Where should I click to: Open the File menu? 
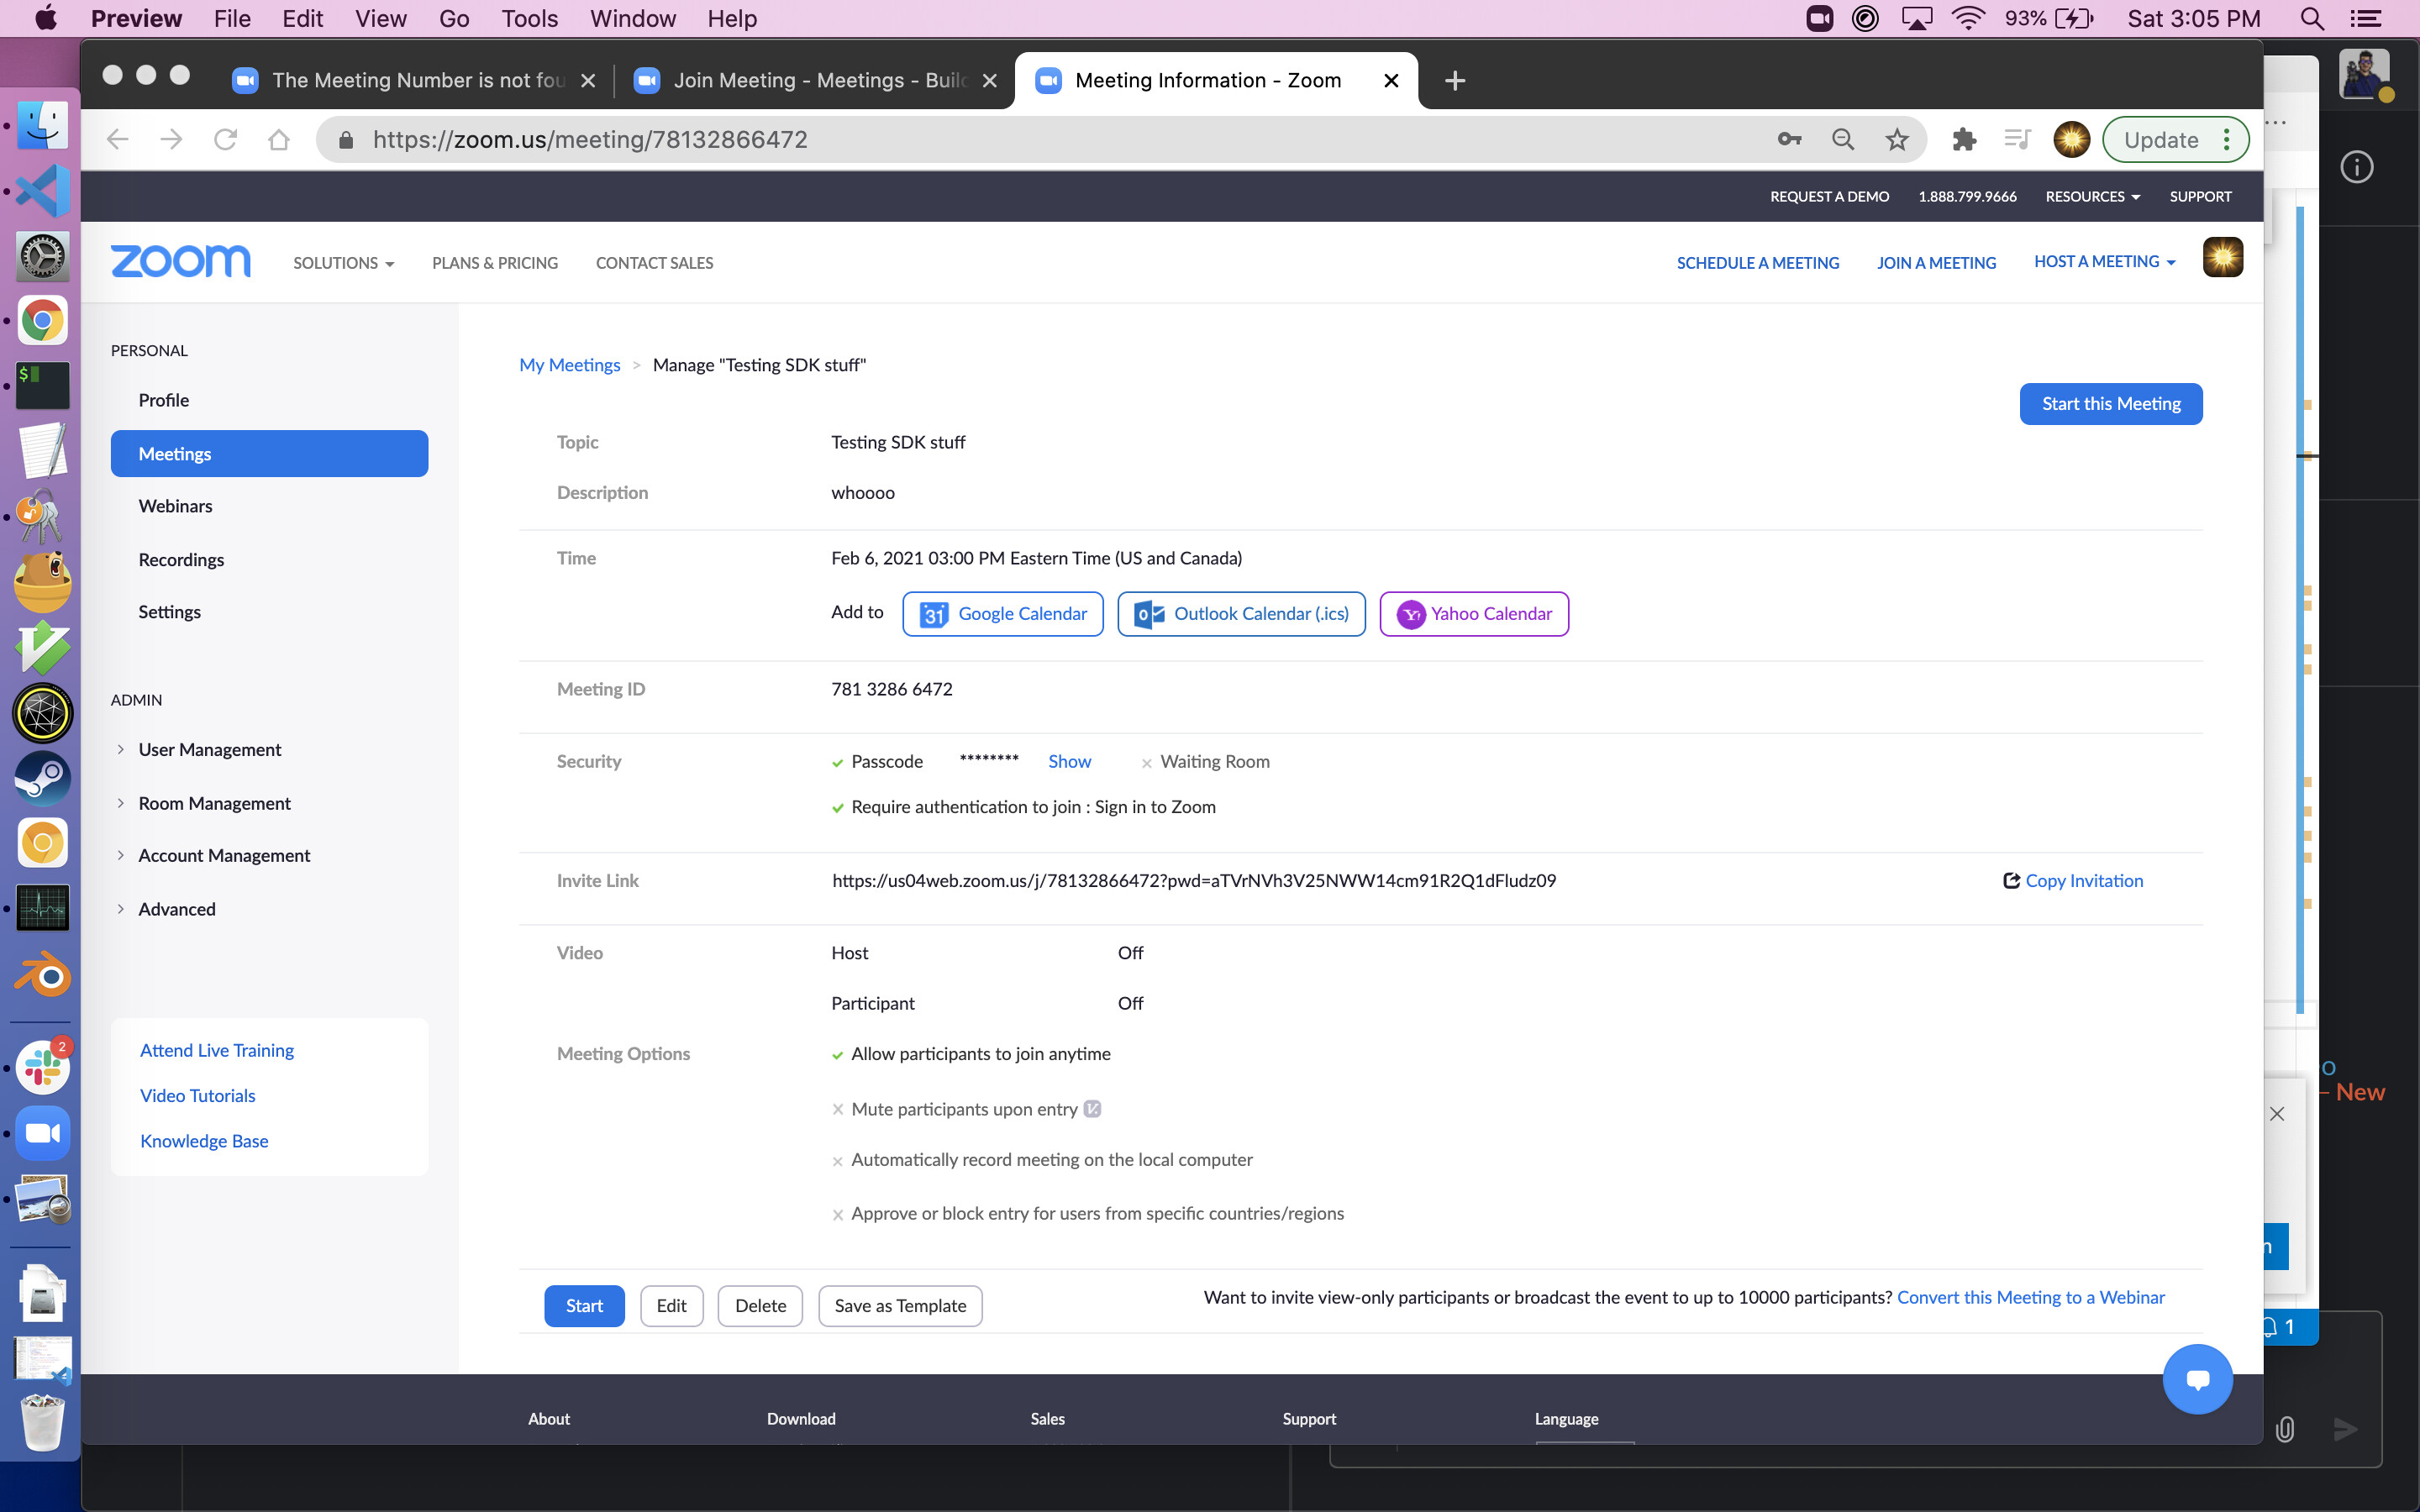coord(232,19)
